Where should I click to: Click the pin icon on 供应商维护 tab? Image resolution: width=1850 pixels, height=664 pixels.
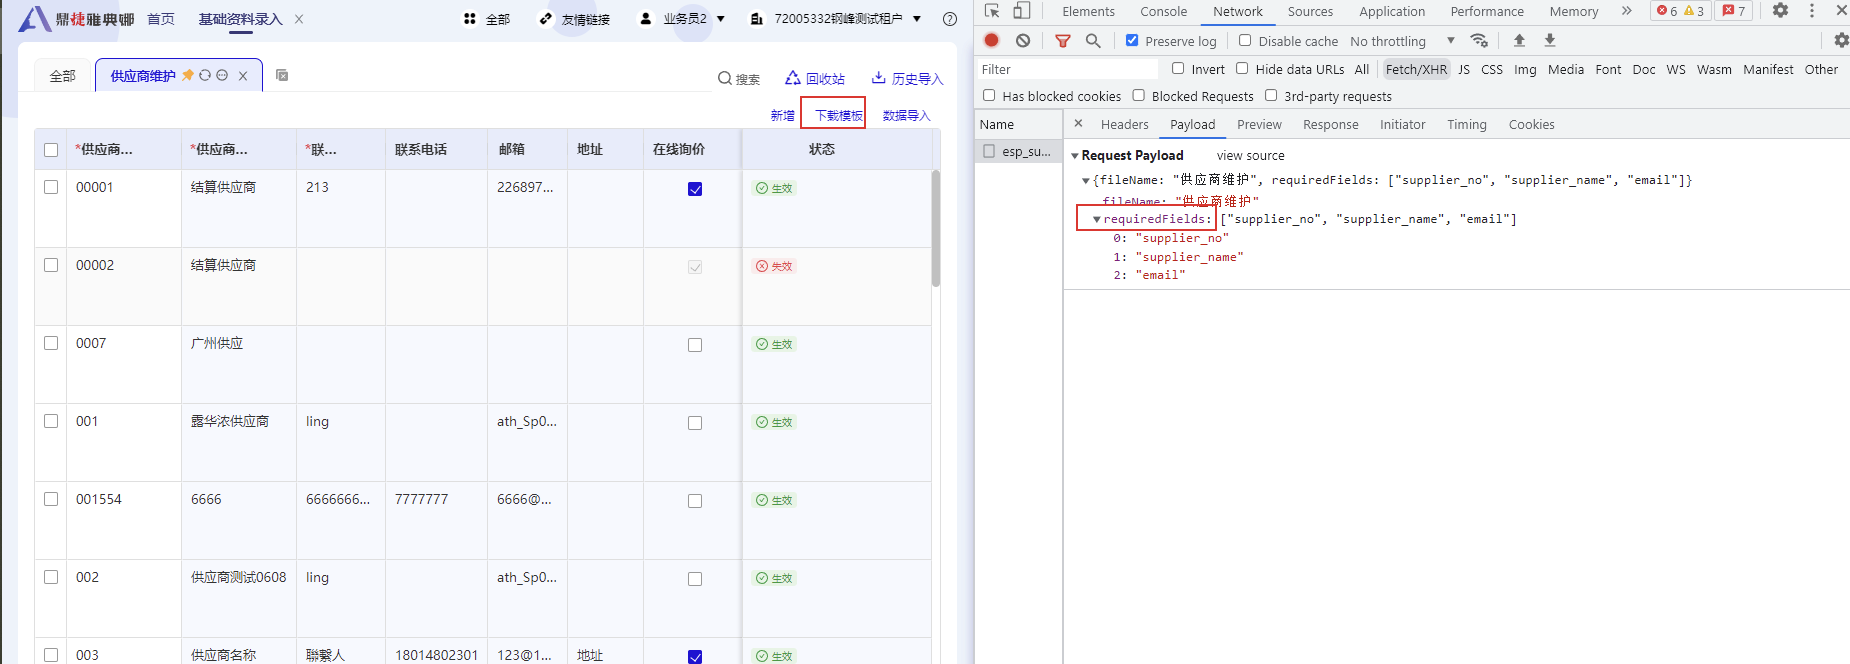pos(187,75)
